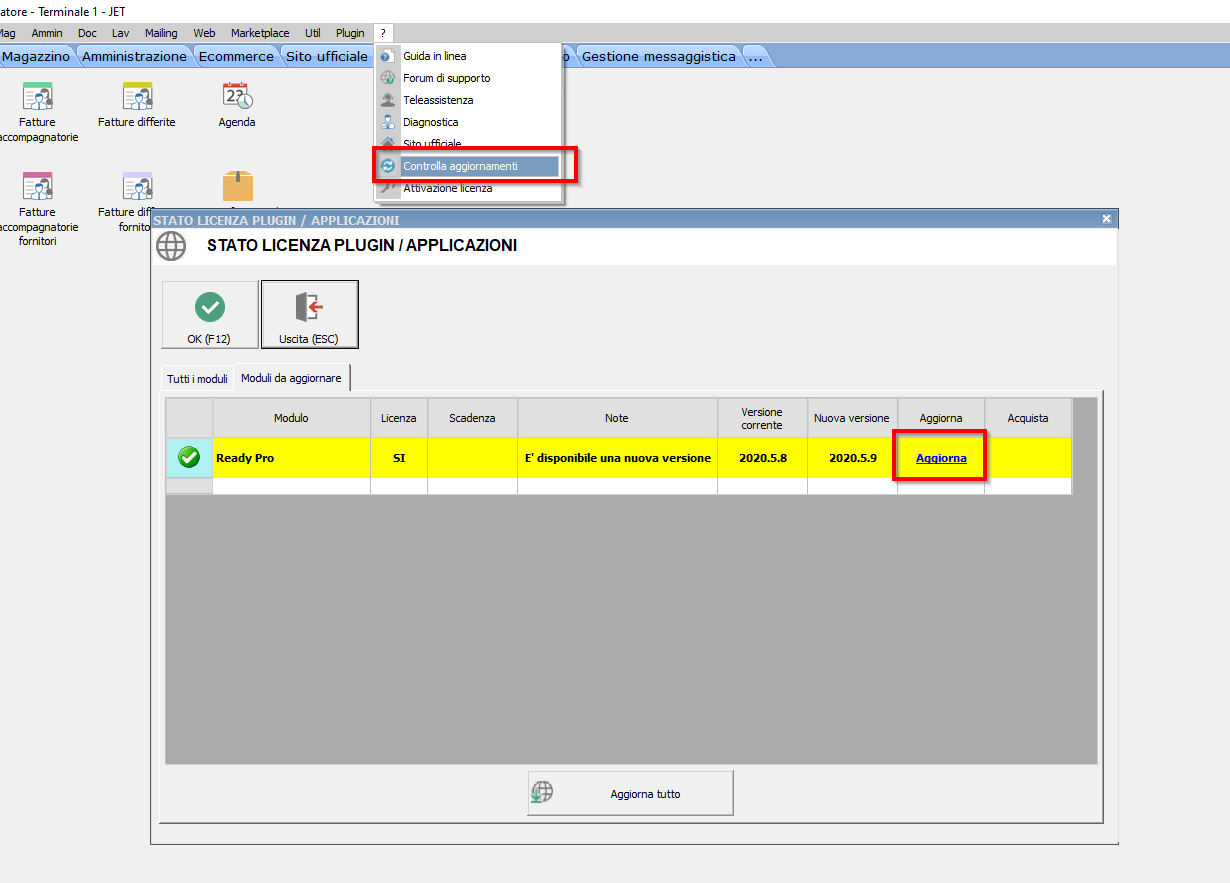1230x883 pixels.
Task: Confirm with the OK (F12) button
Action: click(209, 315)
